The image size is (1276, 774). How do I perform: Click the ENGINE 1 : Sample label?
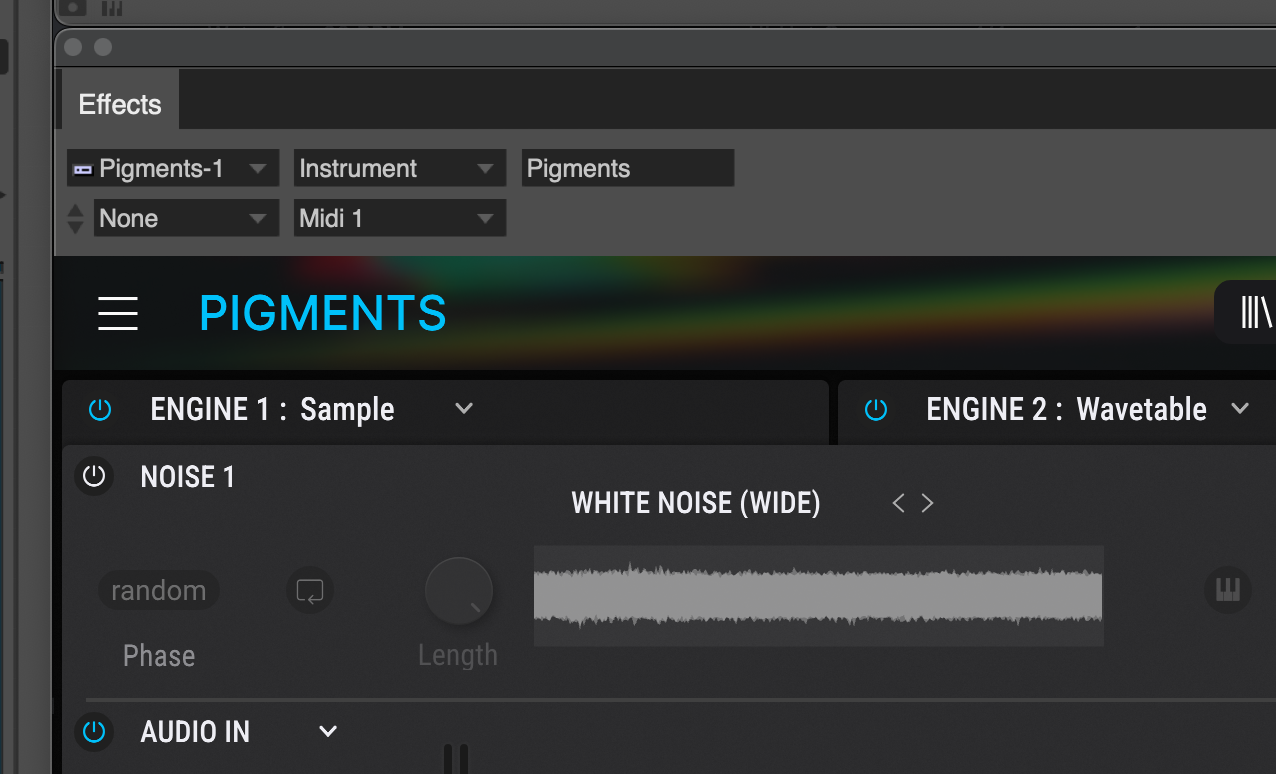click(x=273, y=410)
